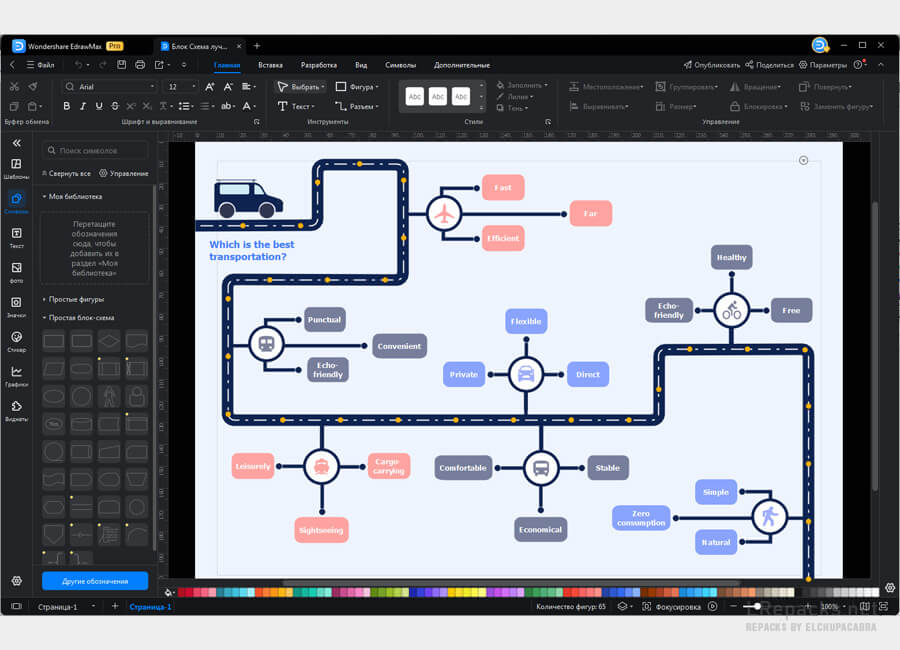Screen dimensions: 900x650
Task: Expand the Простые фигуры section
Action: coord(78,299)
